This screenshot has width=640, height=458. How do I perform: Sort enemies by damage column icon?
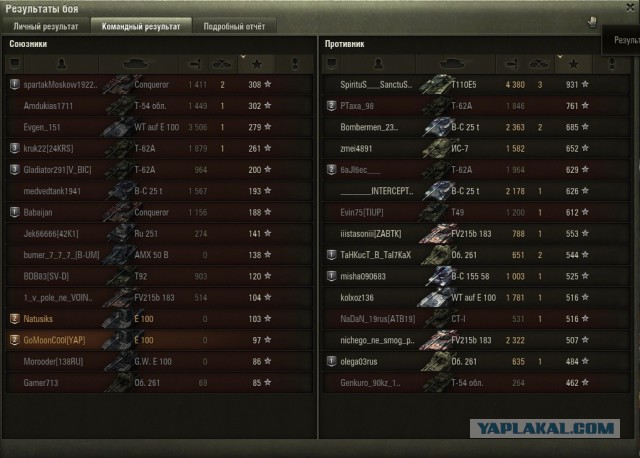(x=511, y=64)
